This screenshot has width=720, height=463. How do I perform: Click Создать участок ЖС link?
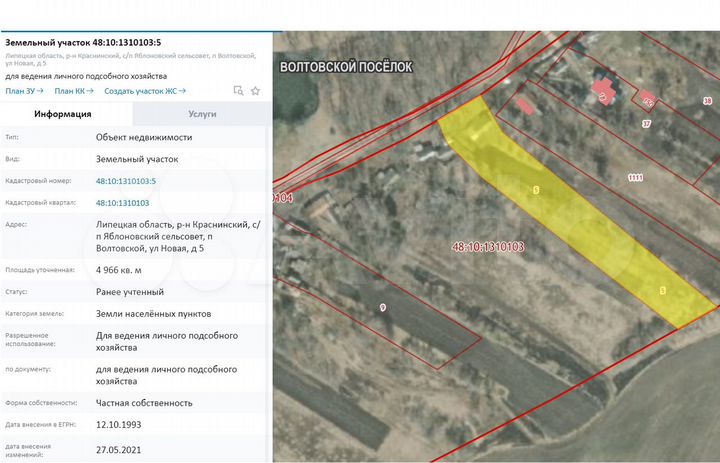pyautogui.click(x=145, y=91)
